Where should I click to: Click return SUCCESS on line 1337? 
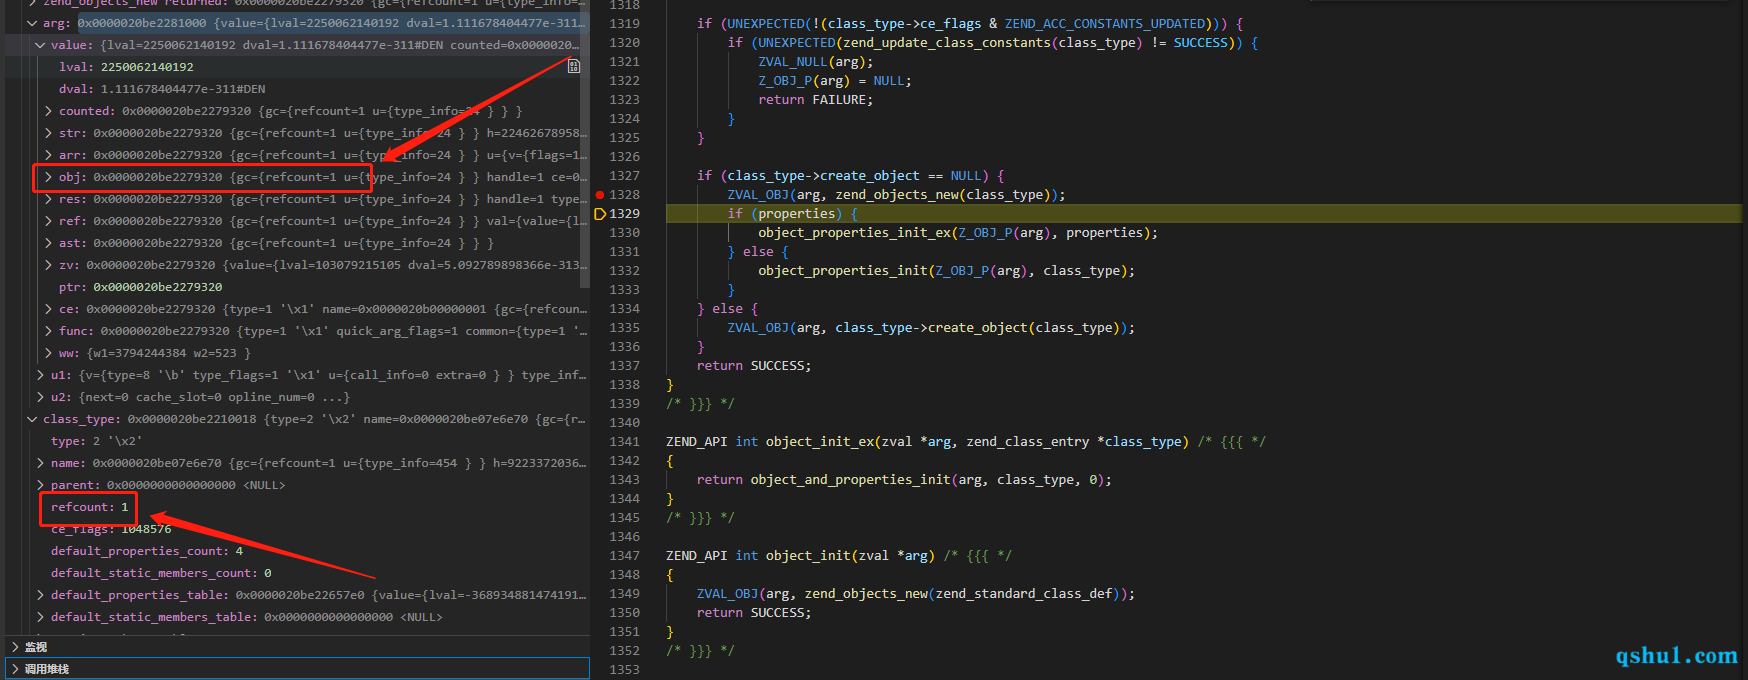754,365
